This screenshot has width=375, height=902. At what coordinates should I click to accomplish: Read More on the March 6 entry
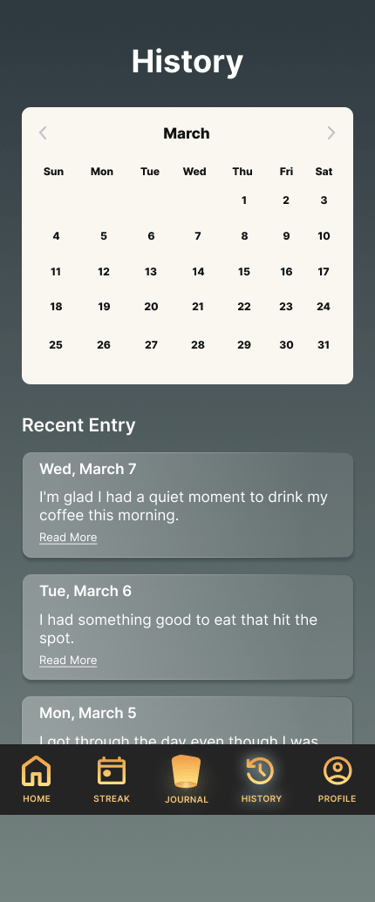click(68, 660)
